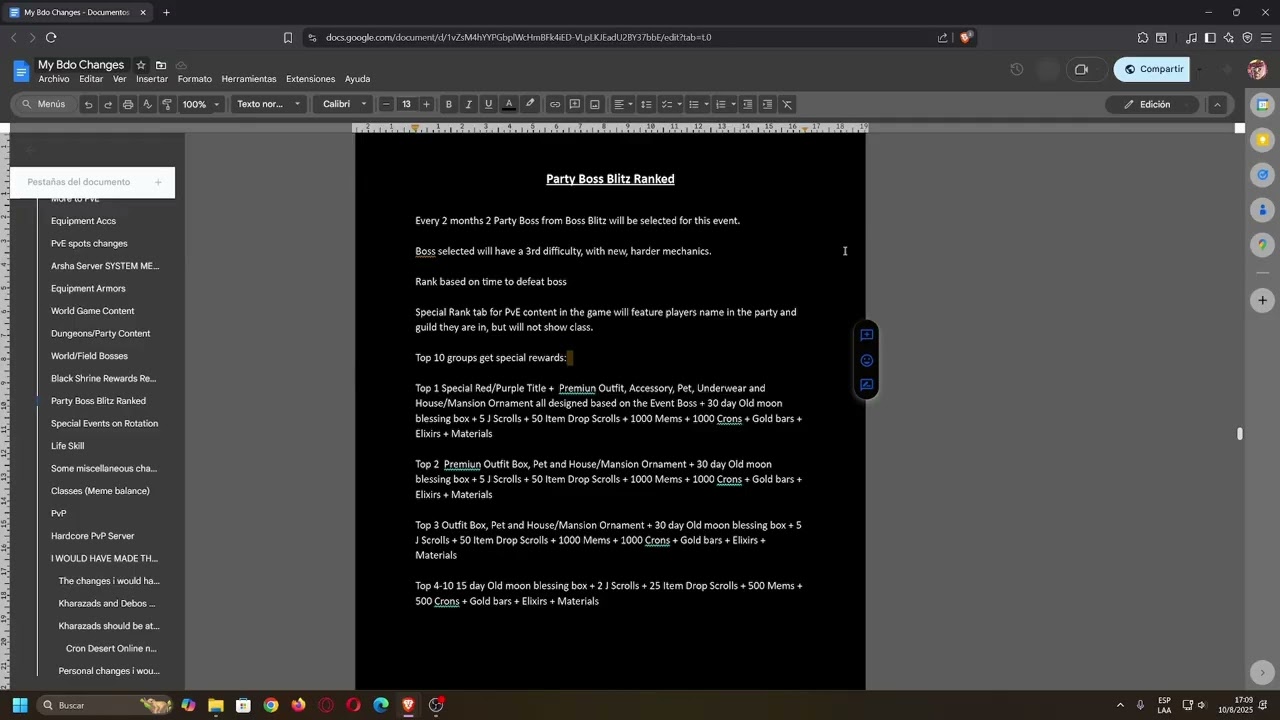Open Windows Start menu

tap(19, 705)
